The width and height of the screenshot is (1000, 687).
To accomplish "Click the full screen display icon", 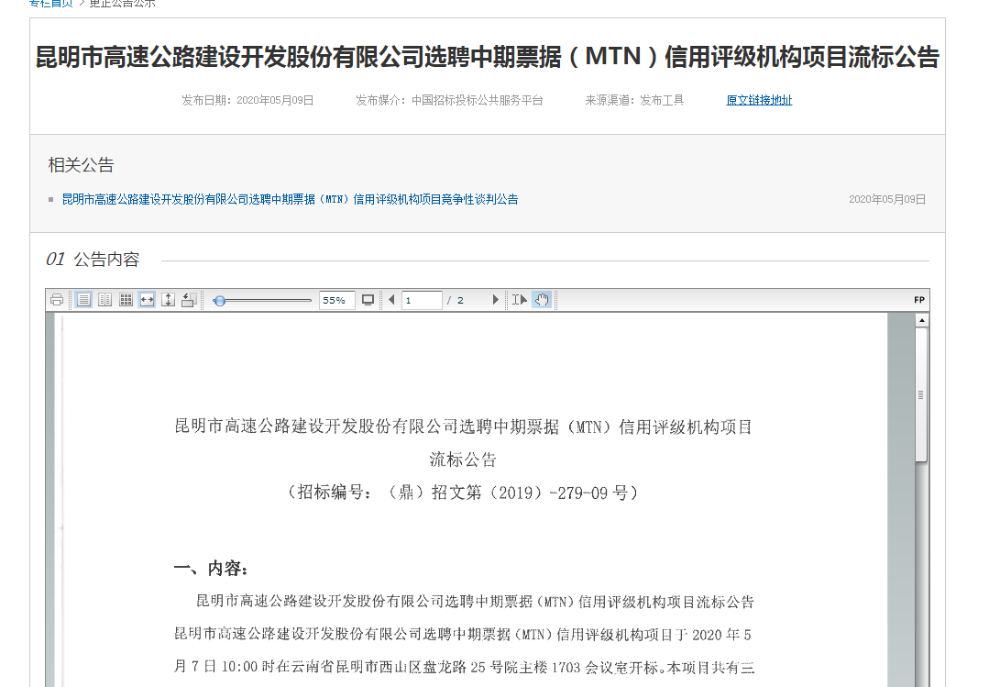I will point(368,300).
